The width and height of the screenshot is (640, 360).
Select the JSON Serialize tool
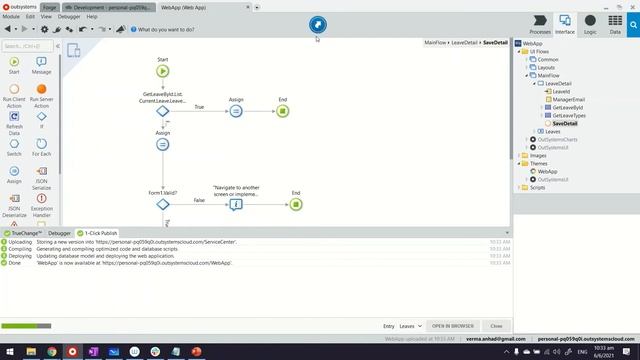[x=41, y=178]
